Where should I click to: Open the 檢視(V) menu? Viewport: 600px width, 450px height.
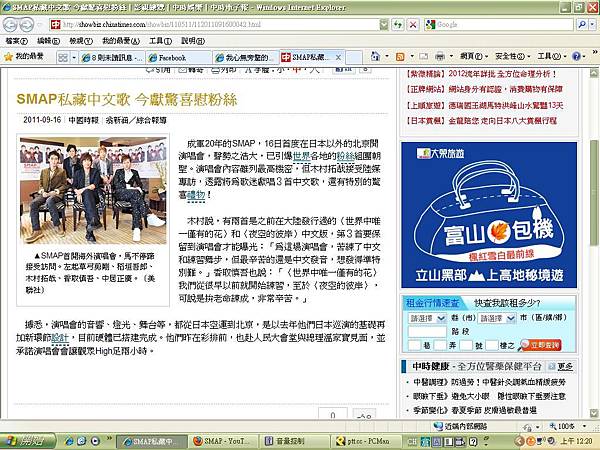tap(81, 41)
